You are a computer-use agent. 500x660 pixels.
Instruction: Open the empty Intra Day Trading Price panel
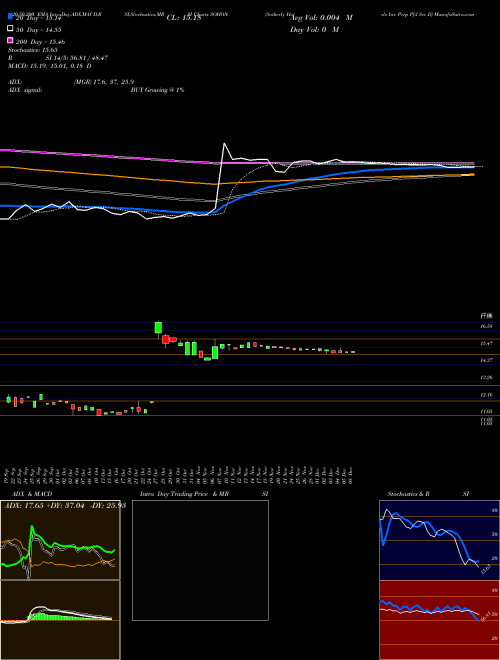point(200,560)
